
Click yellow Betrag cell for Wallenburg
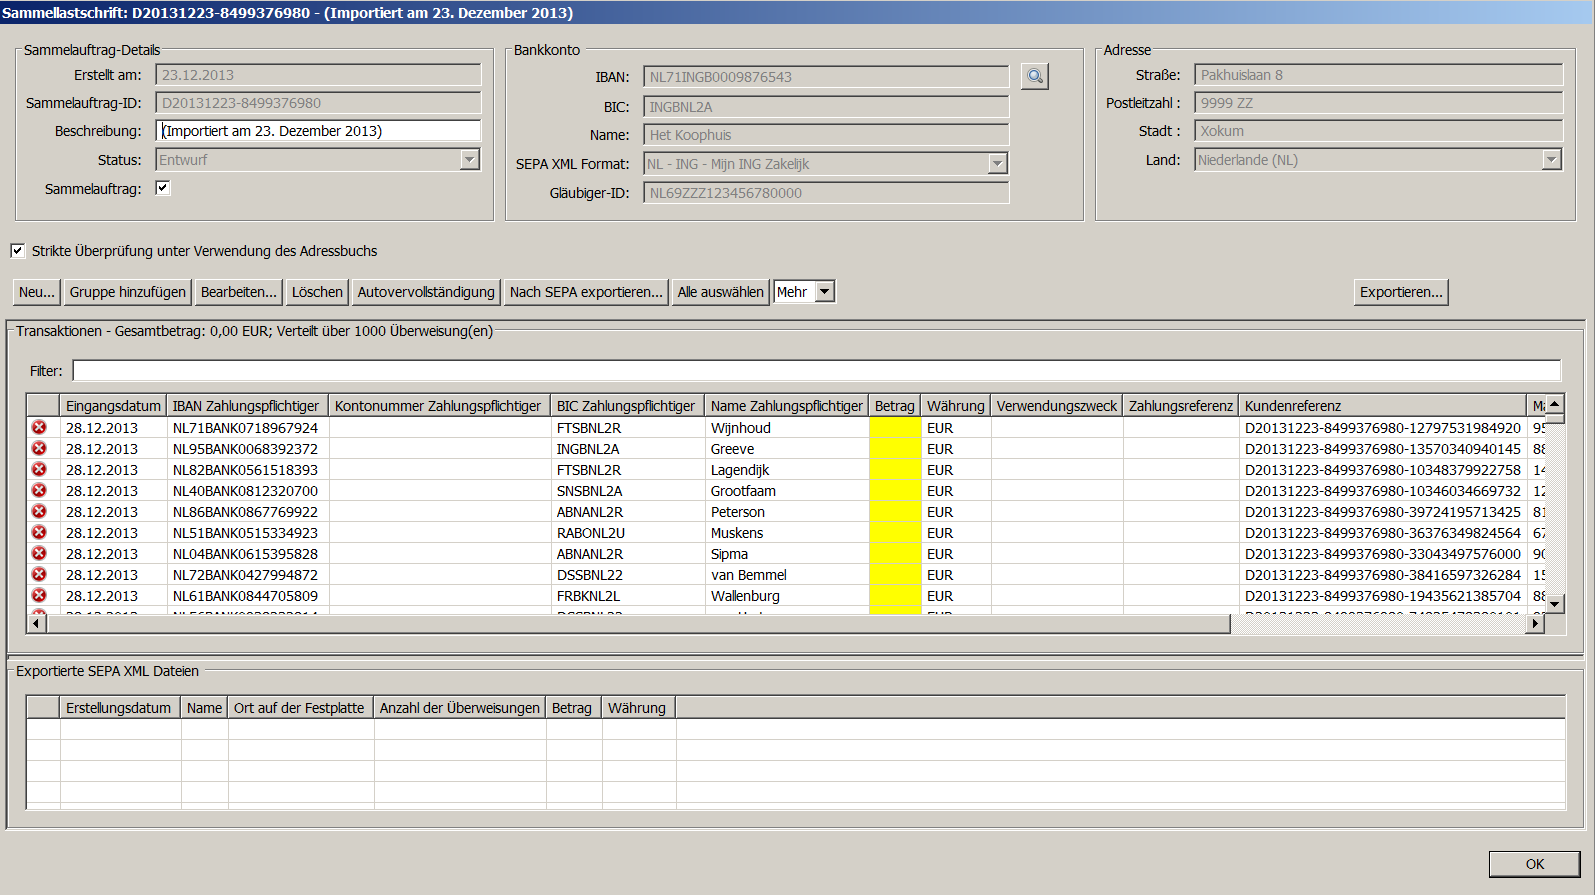click(894, 596)
